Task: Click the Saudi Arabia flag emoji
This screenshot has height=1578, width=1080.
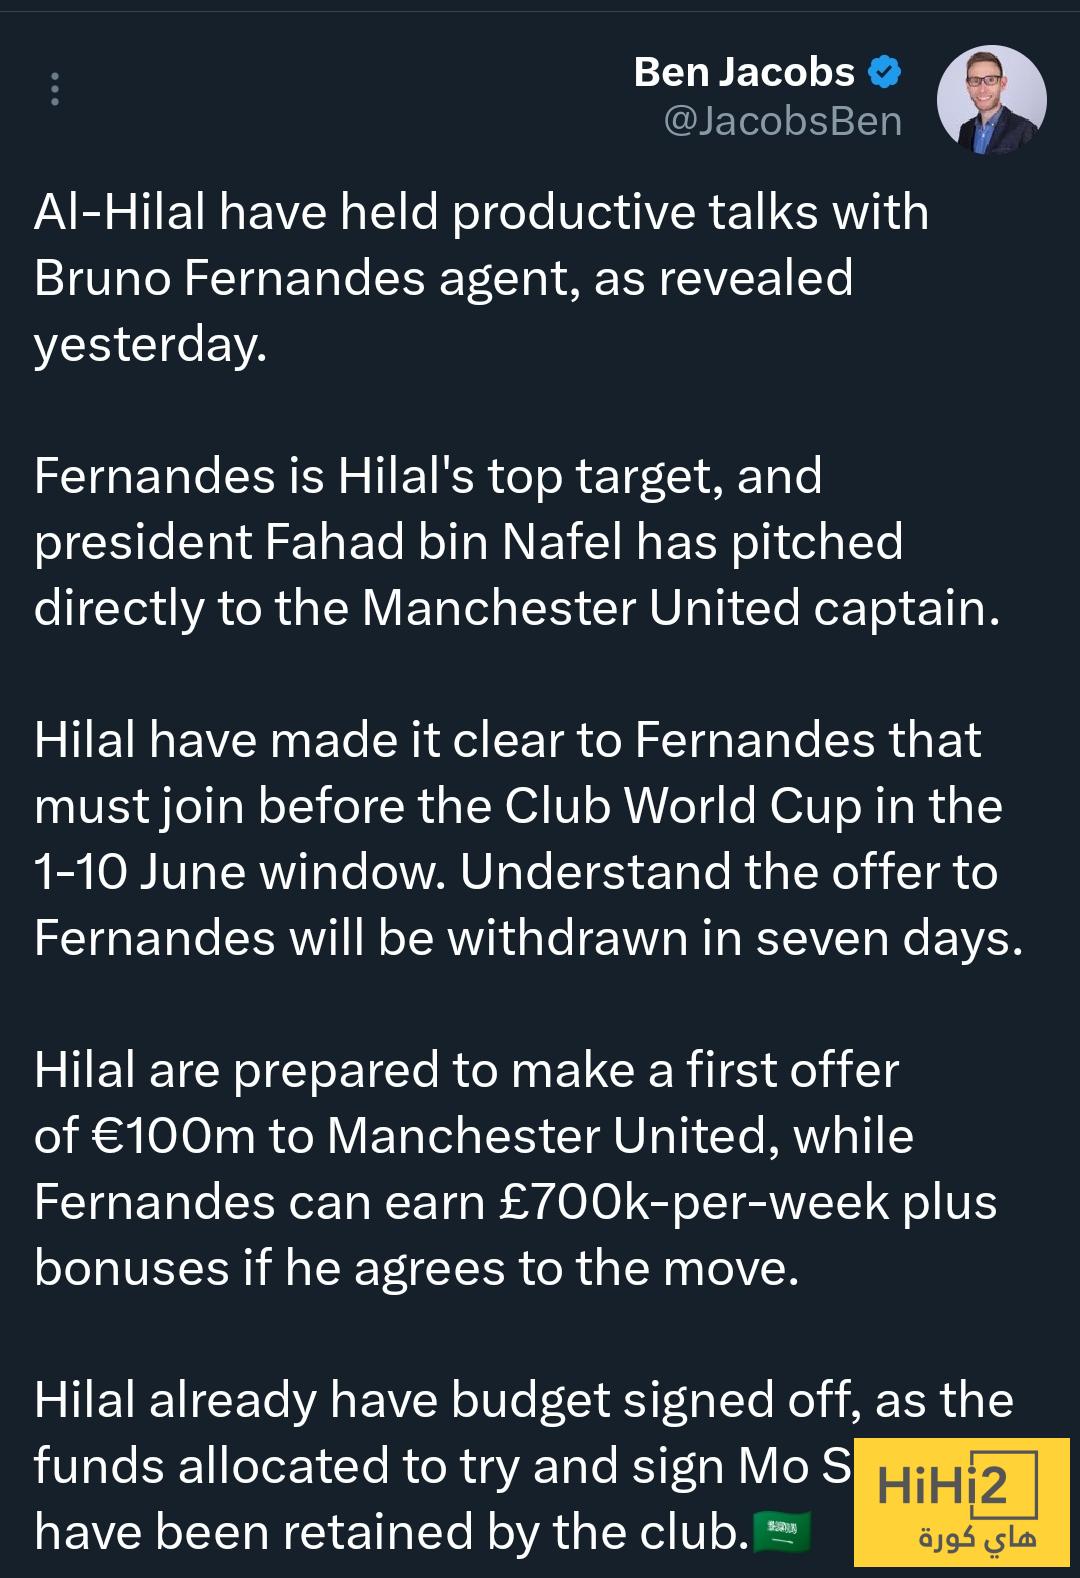Action: [x=781, y=1531]
